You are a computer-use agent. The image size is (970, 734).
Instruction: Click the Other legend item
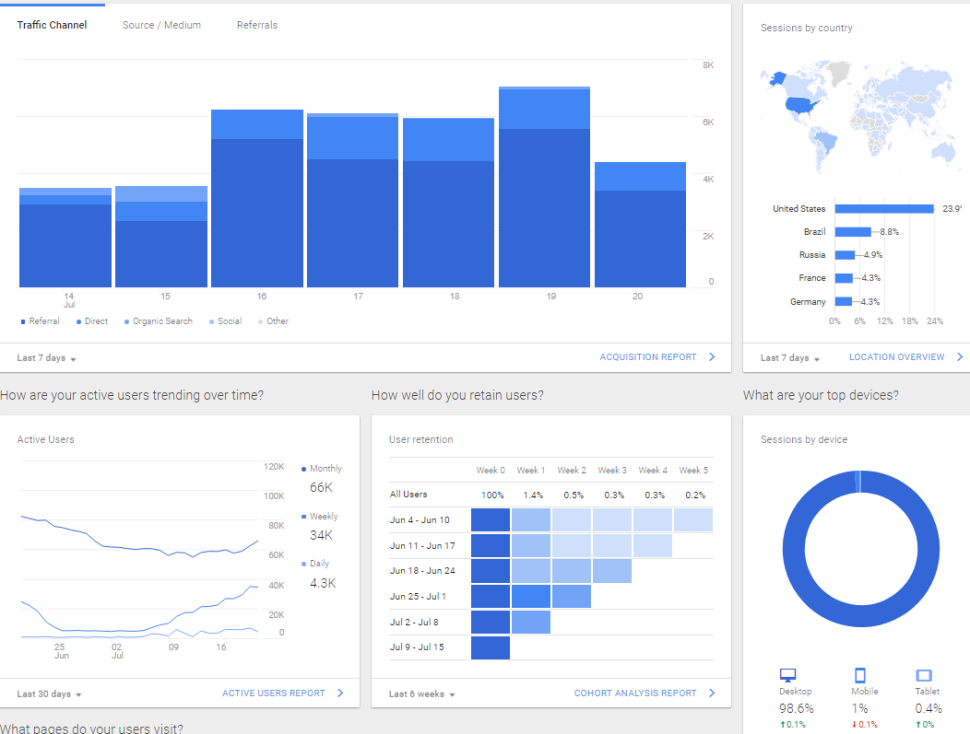tap(273, 322)
